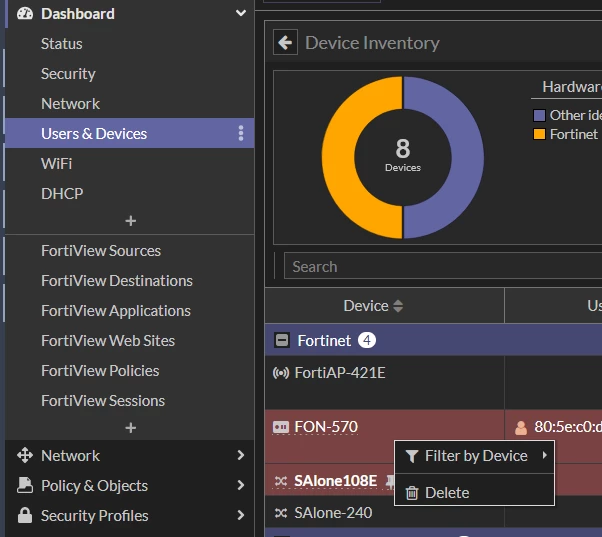Open the Users & Devices three-dot options
The height and width of the screenshot is (537, 602).
[x=241, y=133]
